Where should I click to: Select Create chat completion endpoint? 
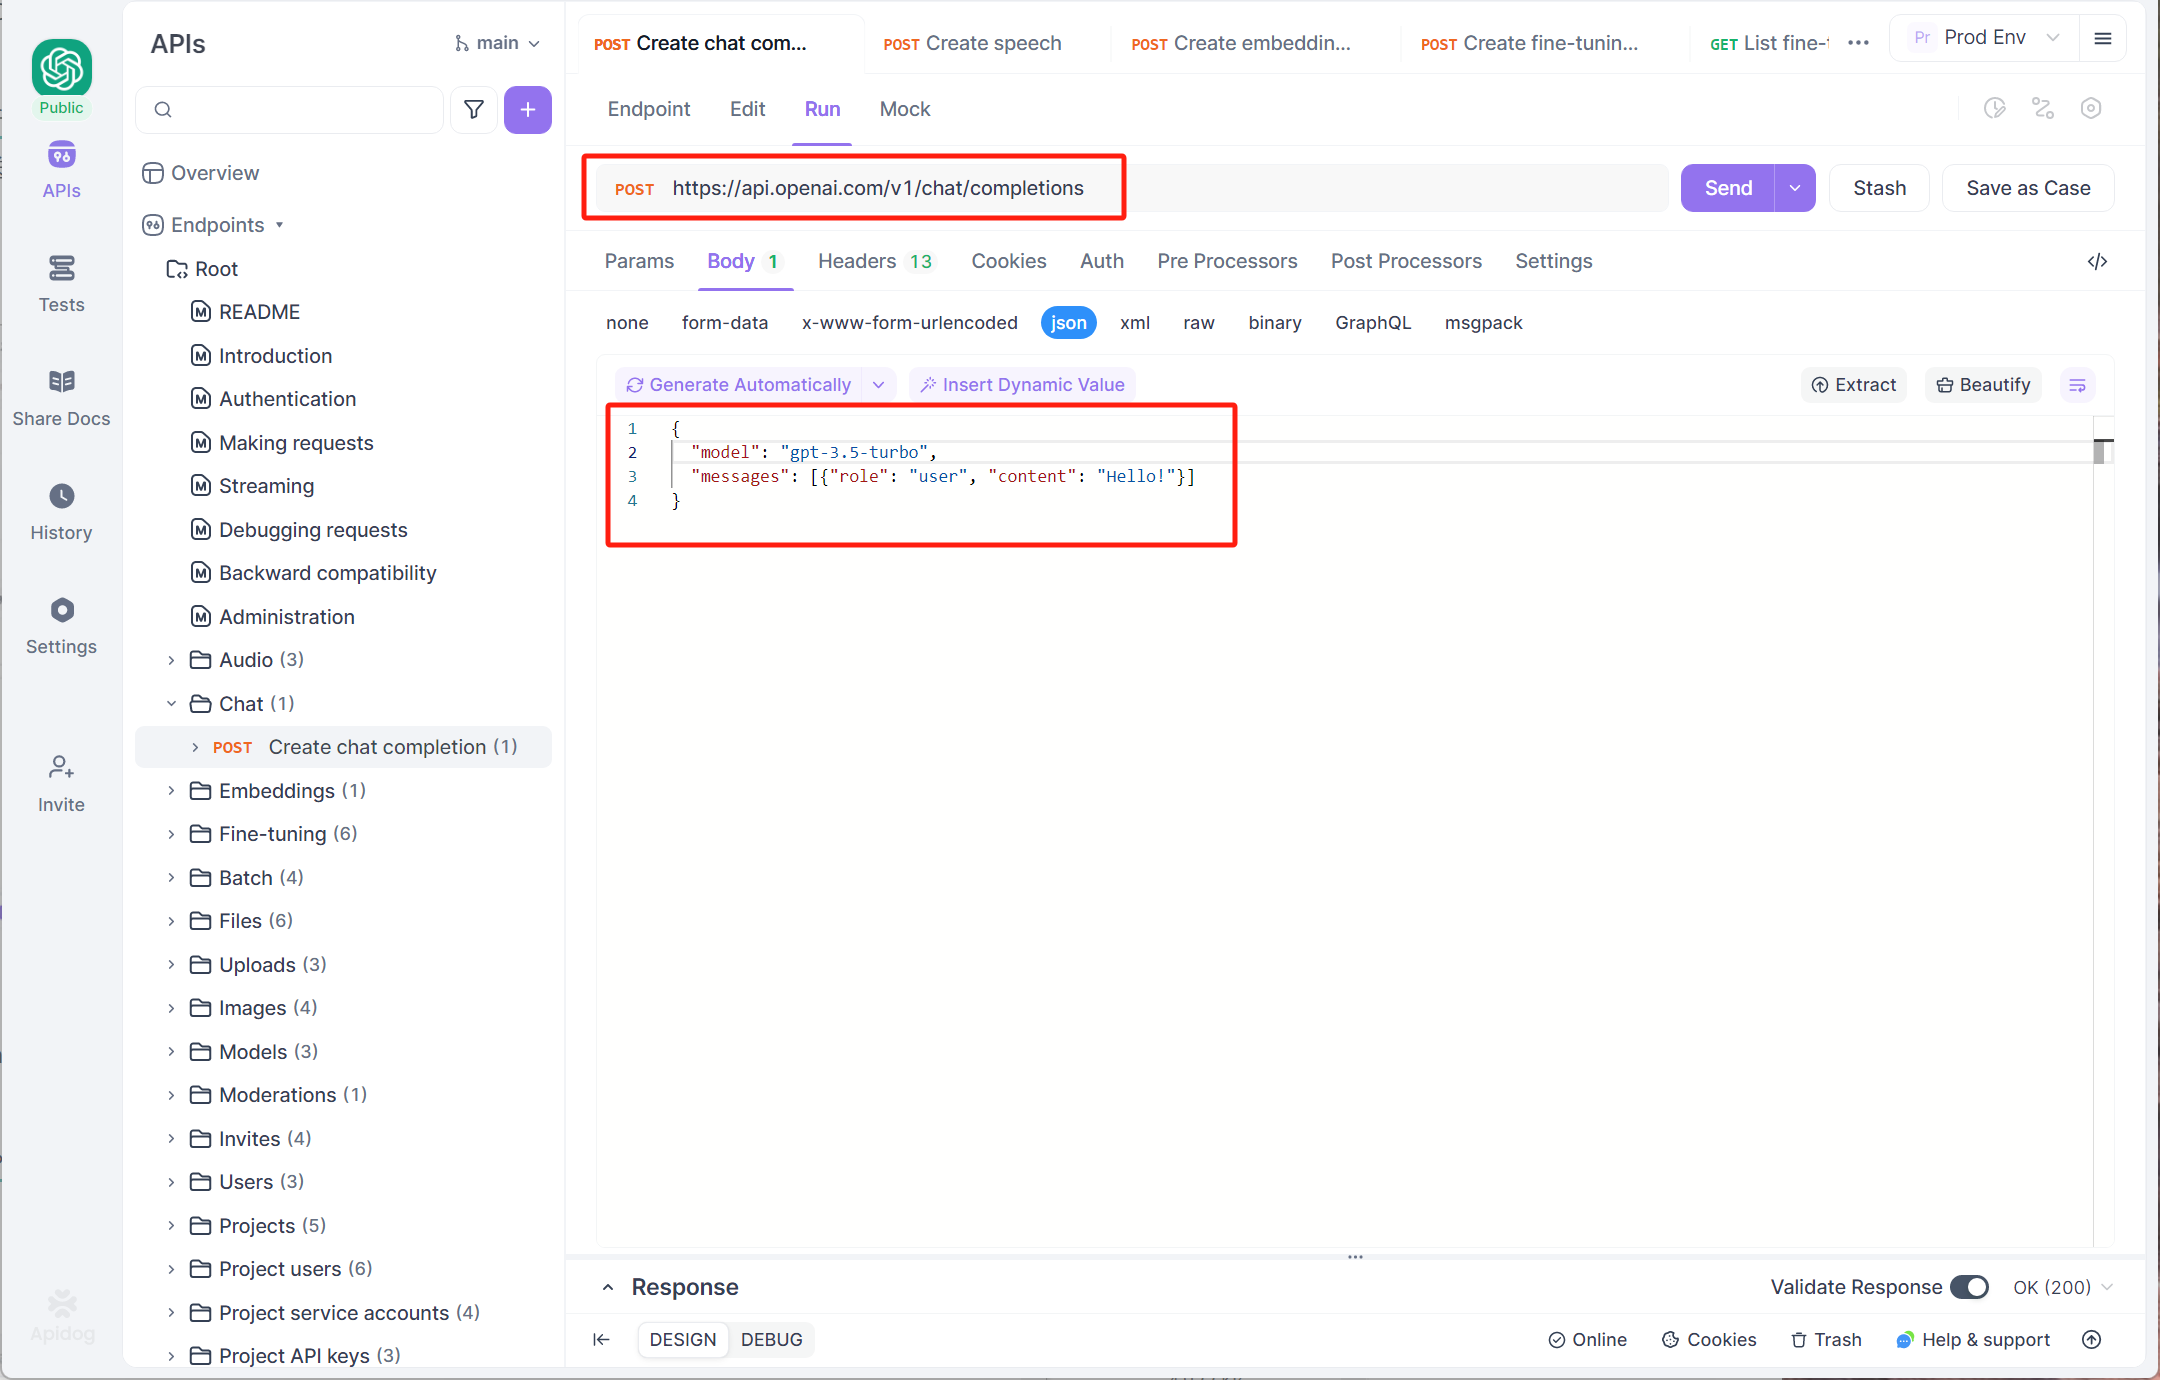pos(343,747)
